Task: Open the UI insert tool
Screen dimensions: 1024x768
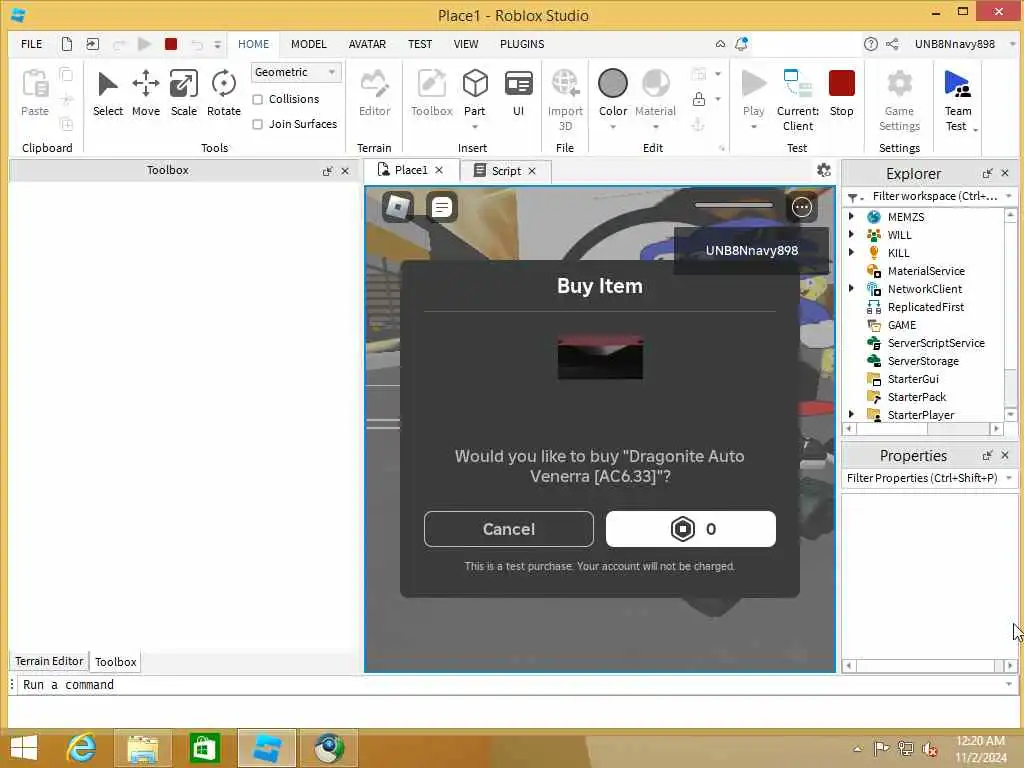Action: point(519,93)
